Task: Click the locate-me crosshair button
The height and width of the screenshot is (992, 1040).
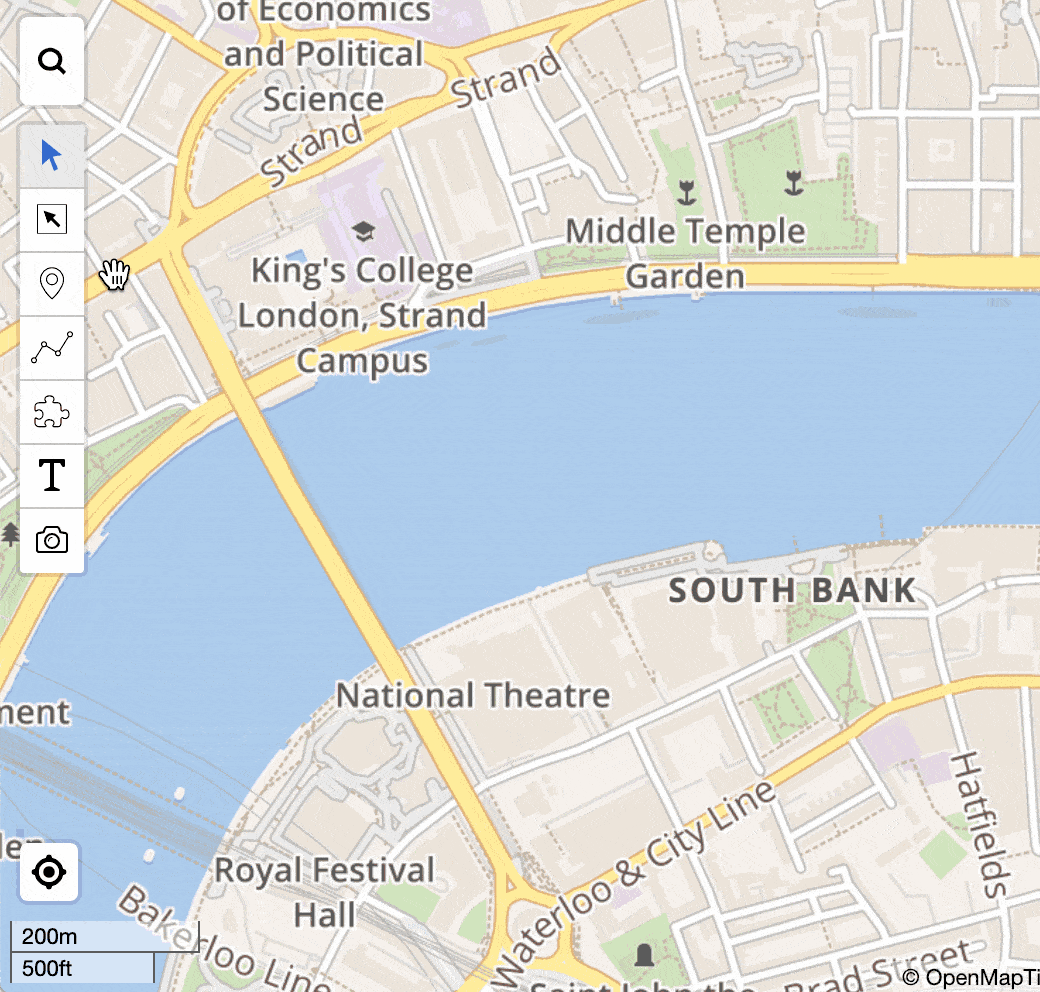Action: [49, 872]
